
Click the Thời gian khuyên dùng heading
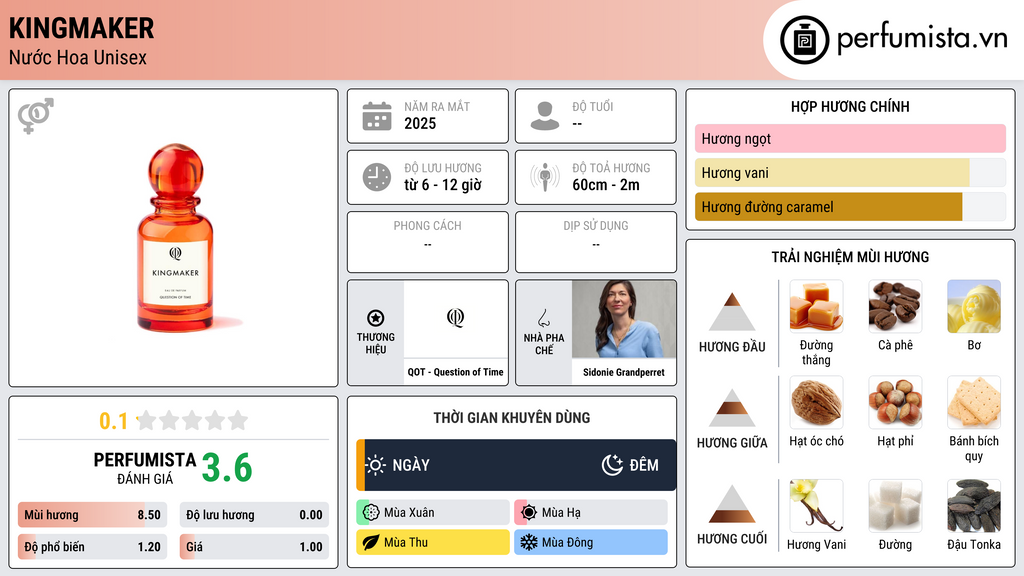[x=512, y=418]
